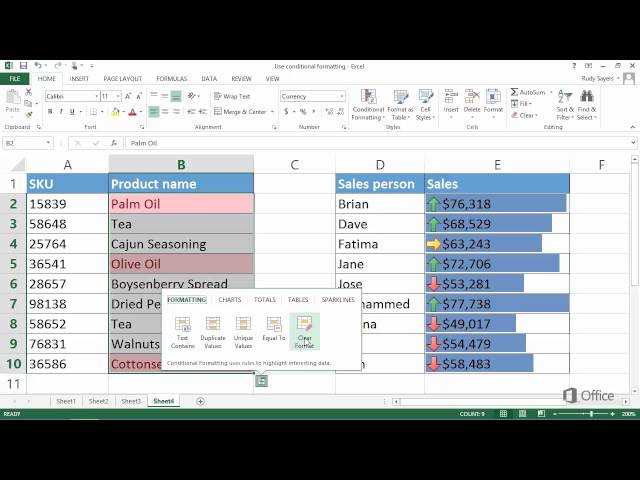Viewport: 640px width, 480px height.
Task: Open Sort & Filter
Action: click(x=565, y=105)
